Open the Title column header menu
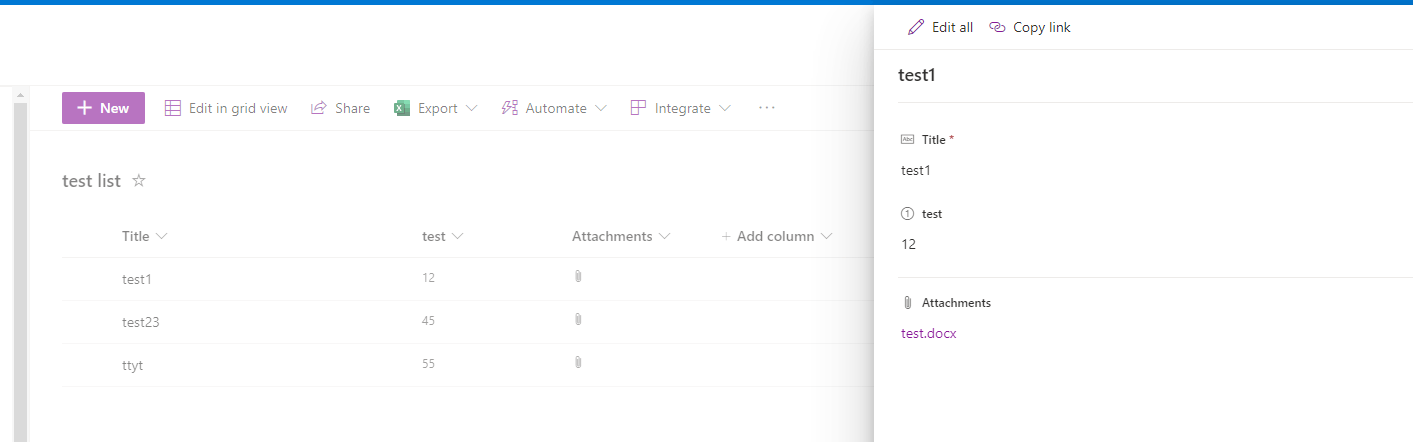 point(145,237)
